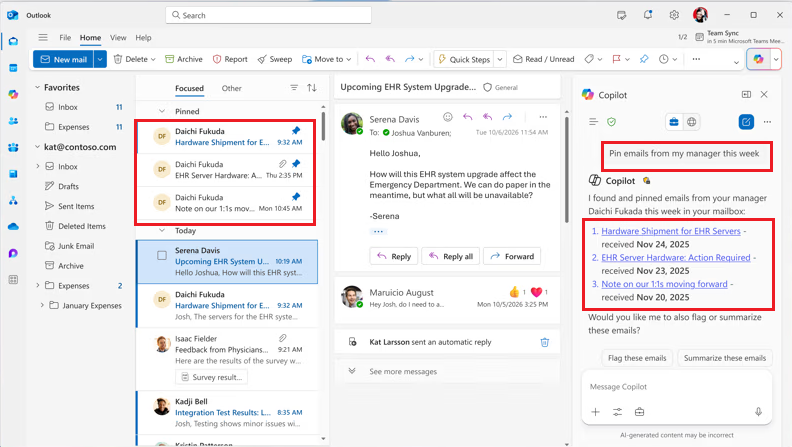Collapse the Pinned group
Viewport: 792px width, 447px height.
pos(162,111)
